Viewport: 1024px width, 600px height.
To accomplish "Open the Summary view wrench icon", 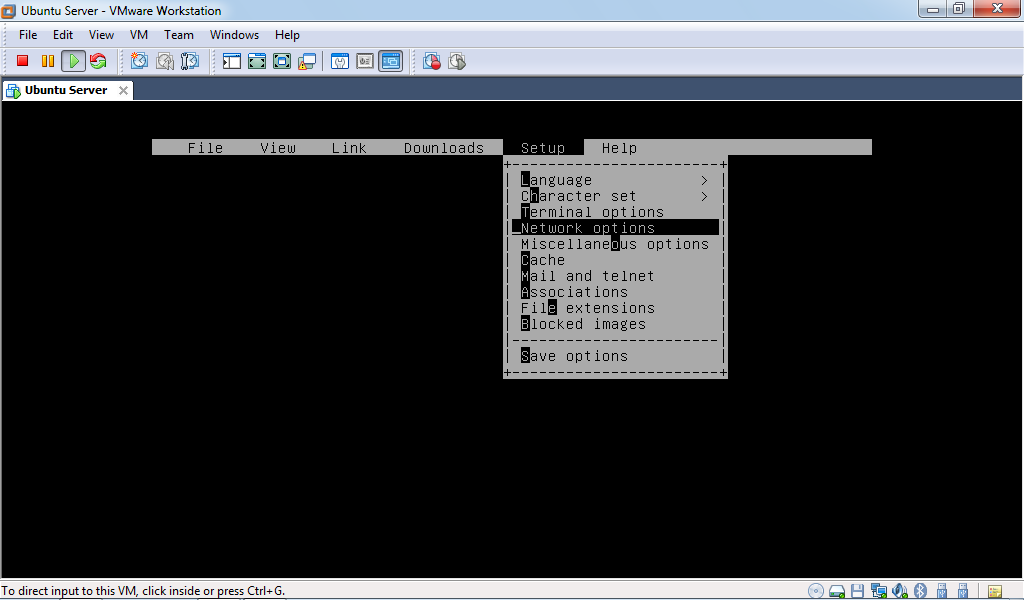I will 340,61.
